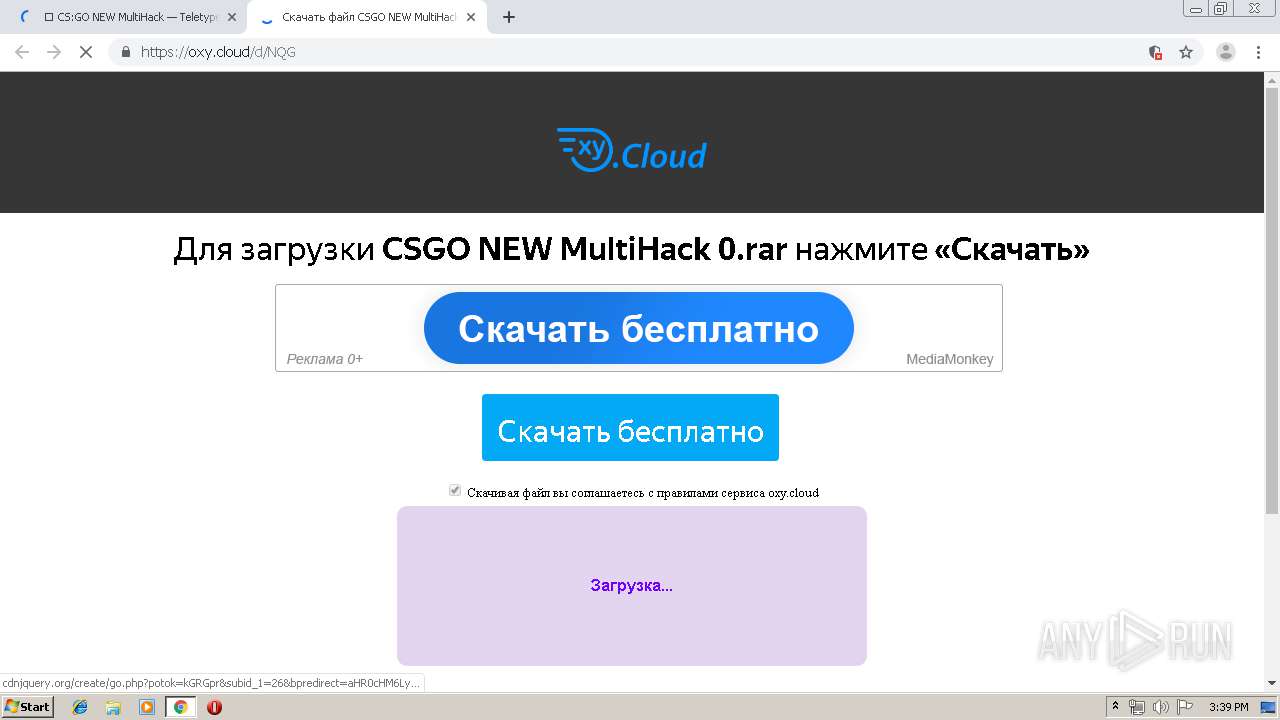The width and height of the screenshot is (1280, 720).
Task: Click the oxy.Cloud logo
Action: click(x=631, y=150)
